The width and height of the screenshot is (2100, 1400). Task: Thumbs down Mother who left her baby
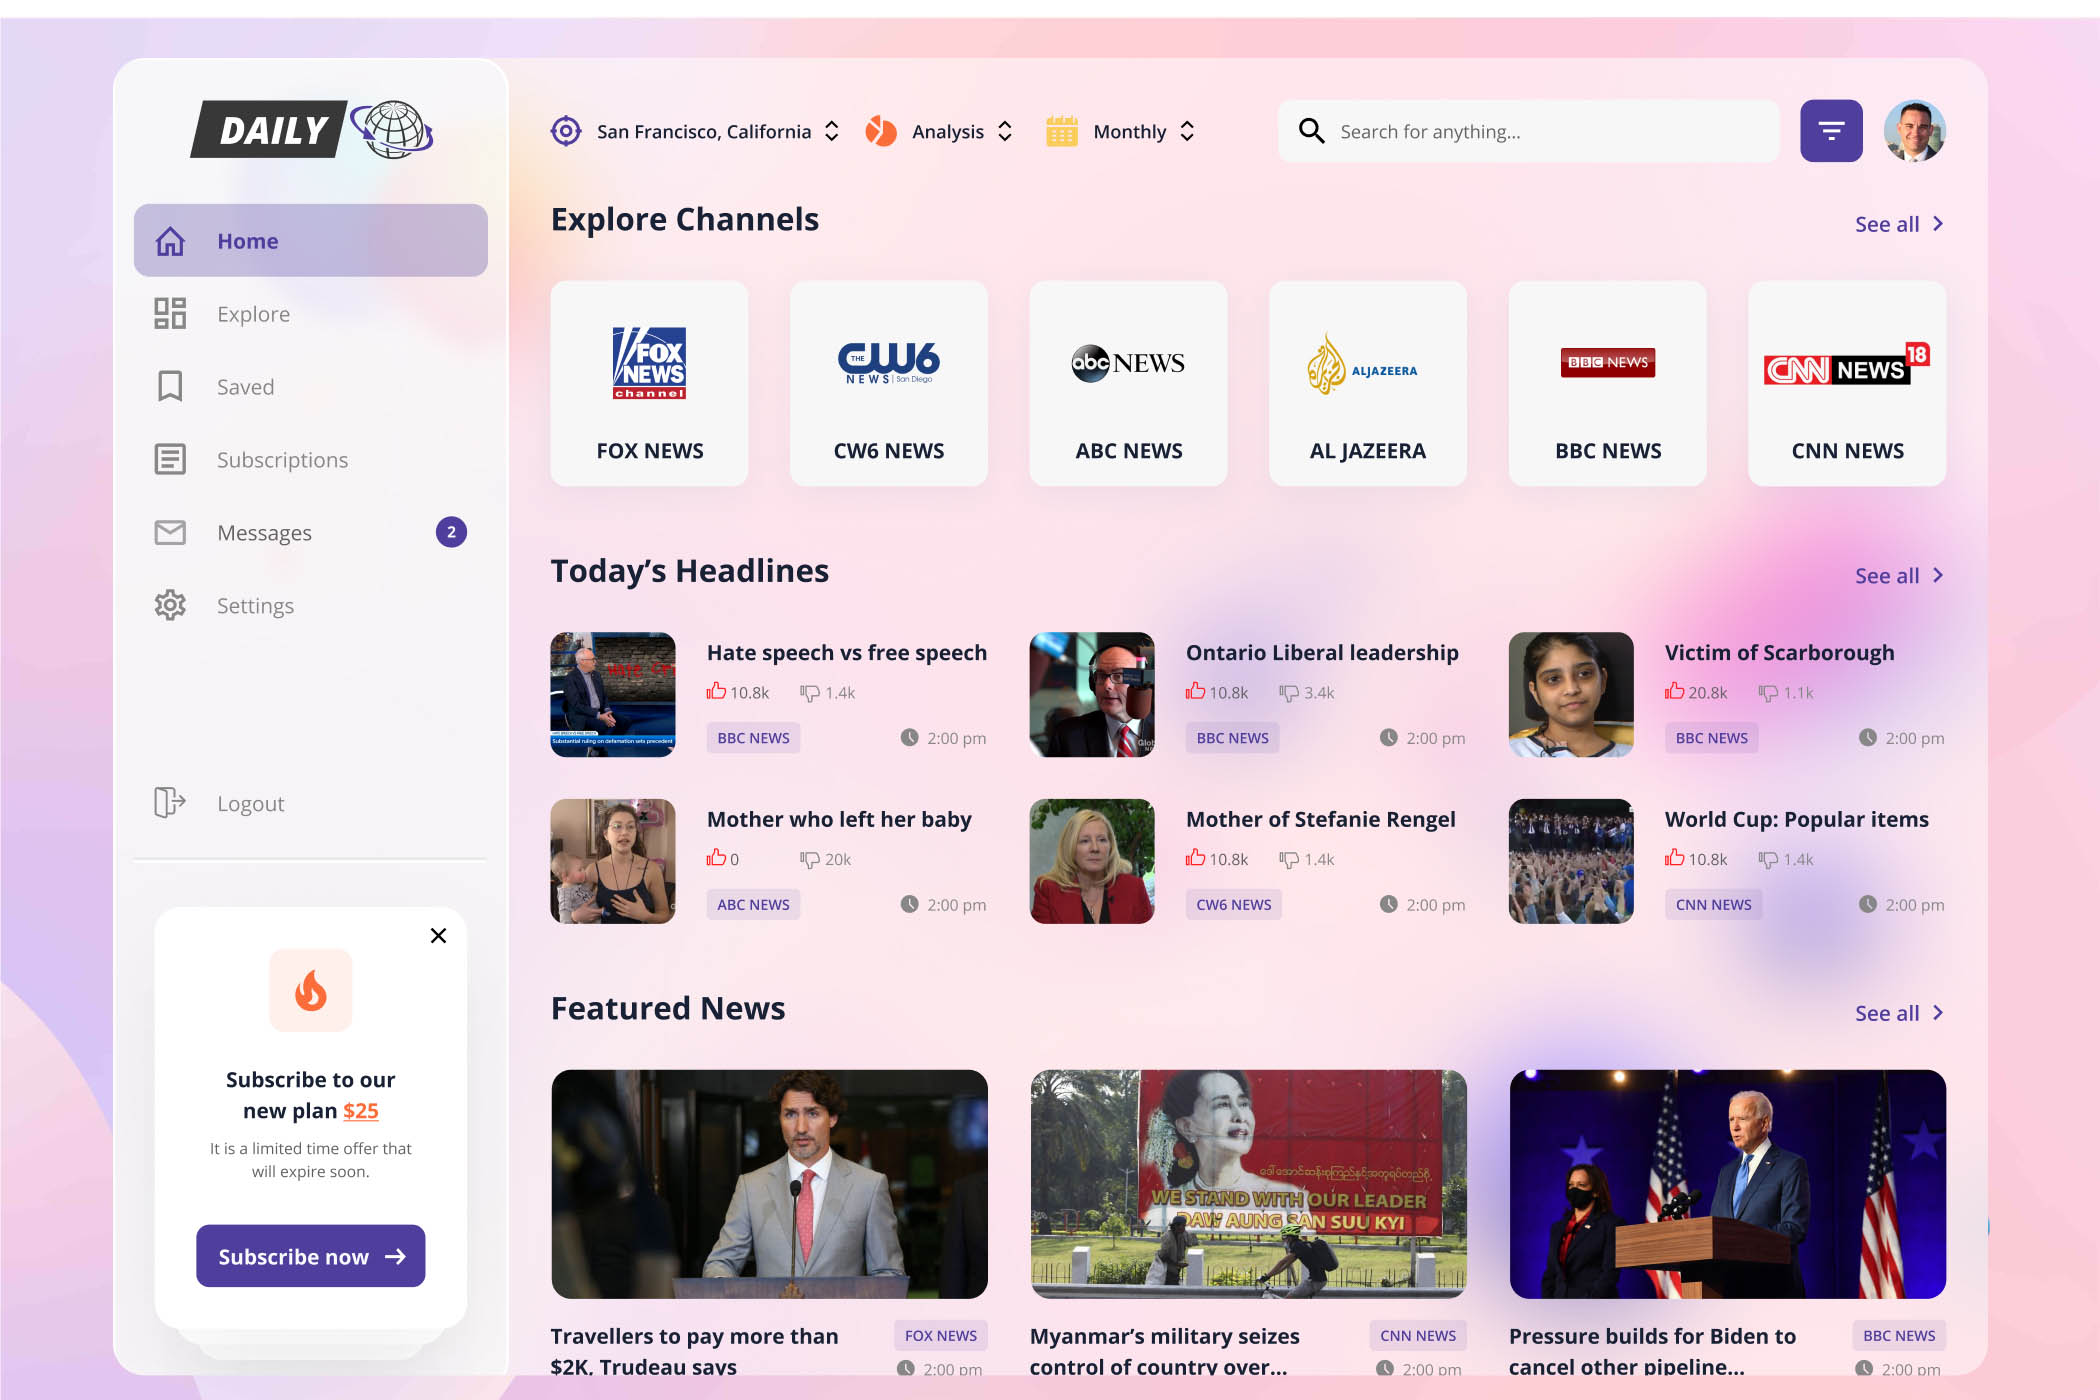click(x=810, y=859)
